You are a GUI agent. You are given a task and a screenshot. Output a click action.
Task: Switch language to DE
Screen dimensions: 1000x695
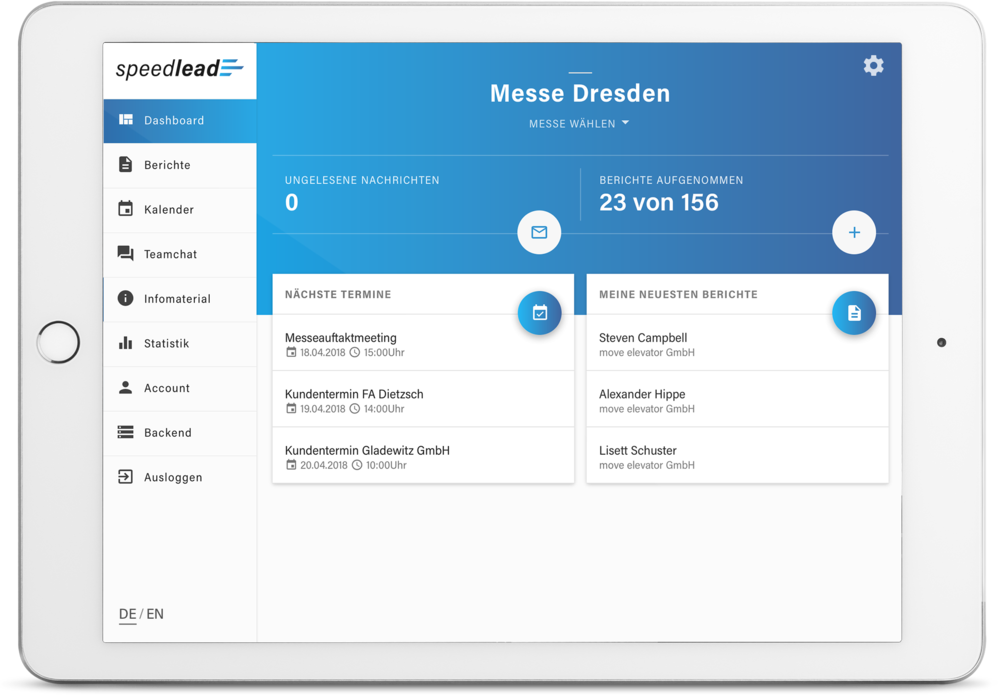click(128, 614)
